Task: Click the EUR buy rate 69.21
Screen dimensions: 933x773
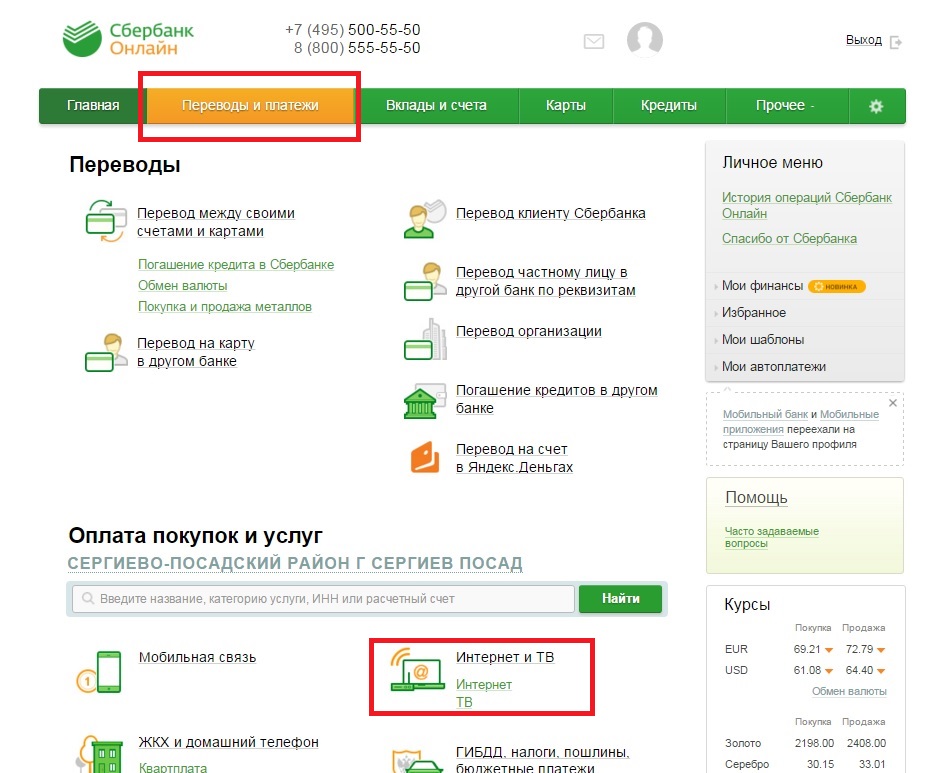Action: 807,649
